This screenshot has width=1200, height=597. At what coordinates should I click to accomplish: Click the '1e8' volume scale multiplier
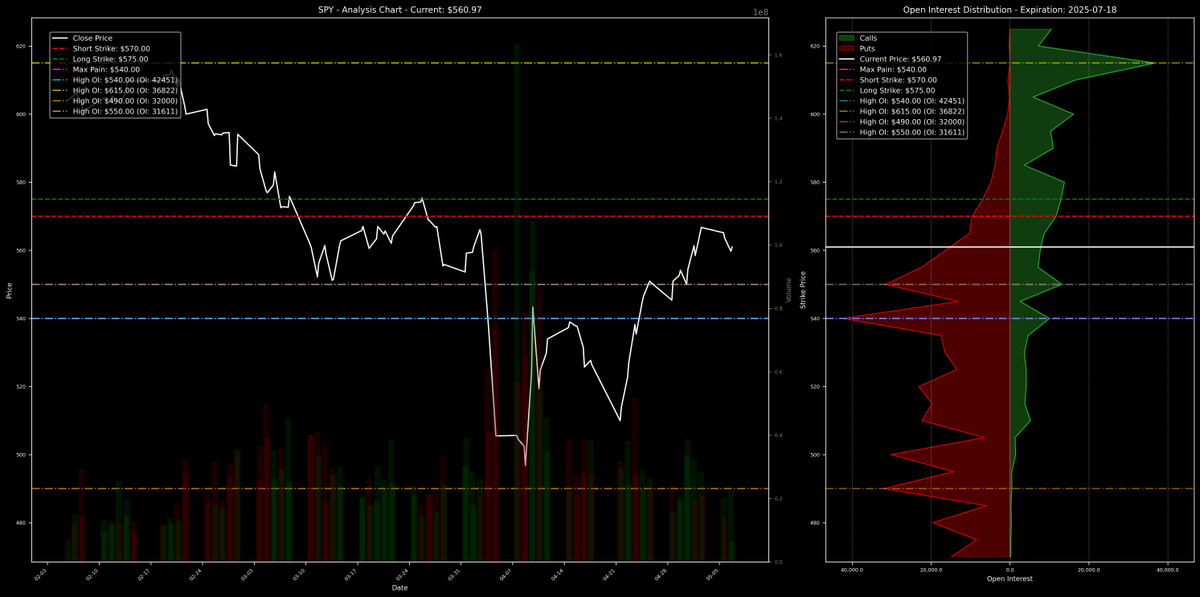click(x=760, y=12)
